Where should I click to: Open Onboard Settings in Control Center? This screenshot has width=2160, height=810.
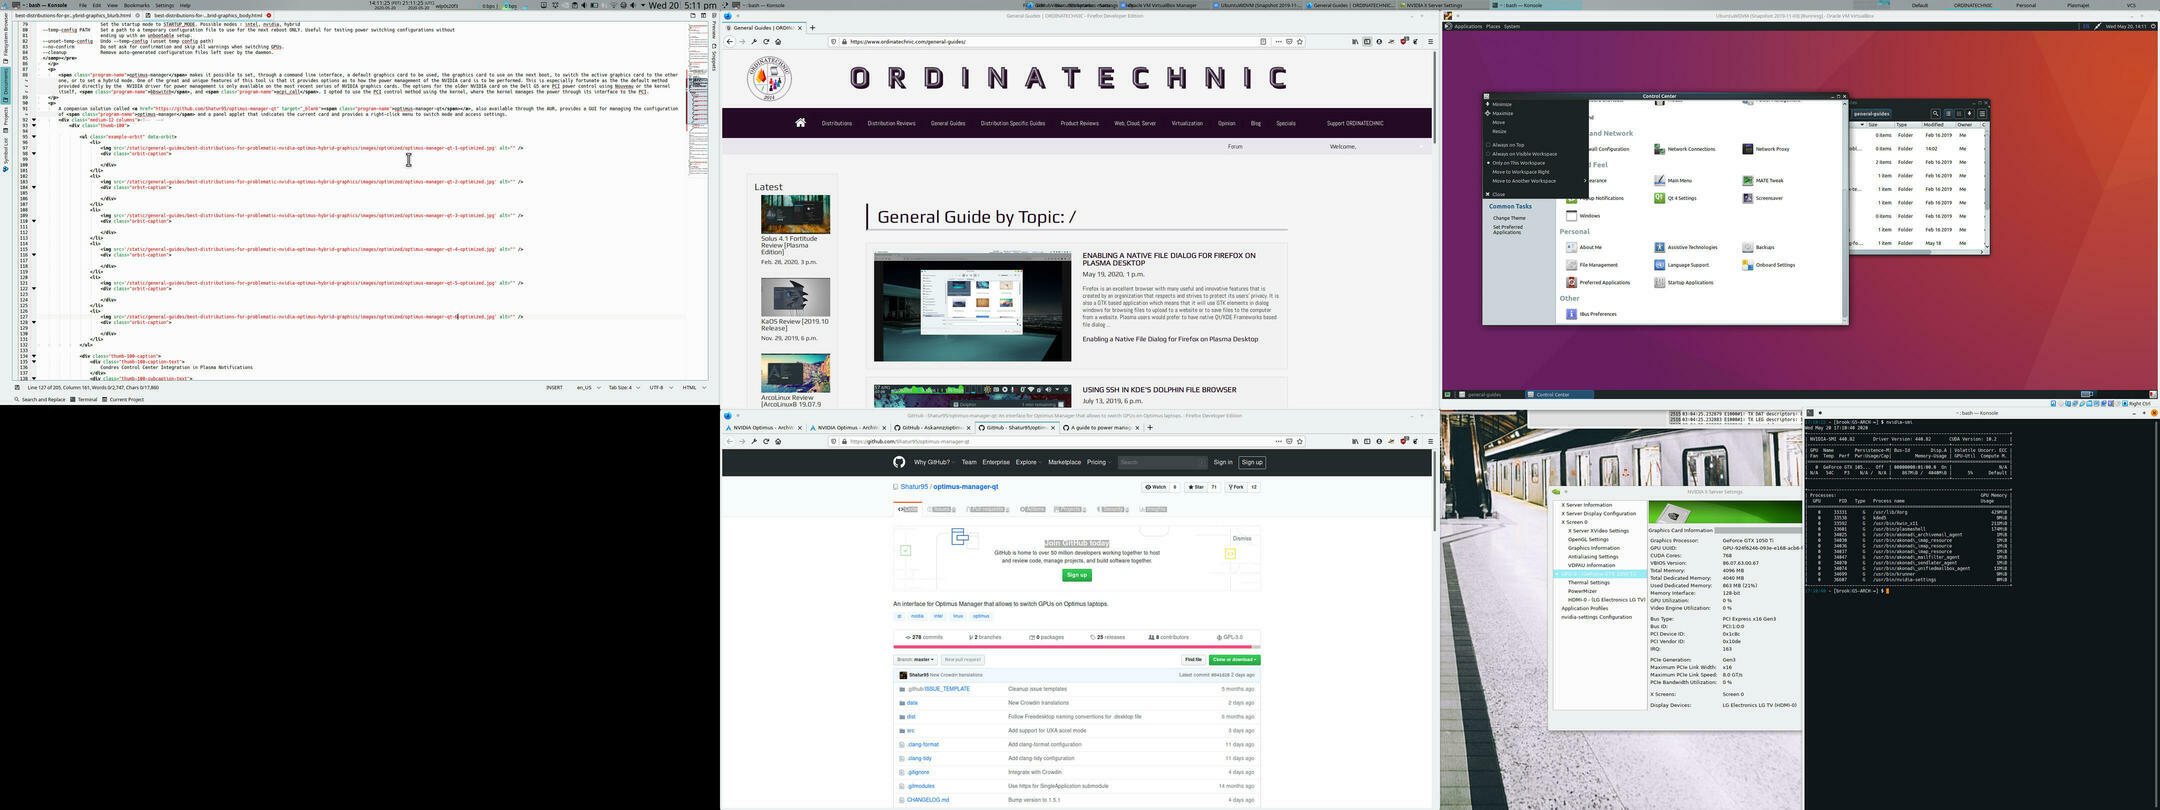1769,265
